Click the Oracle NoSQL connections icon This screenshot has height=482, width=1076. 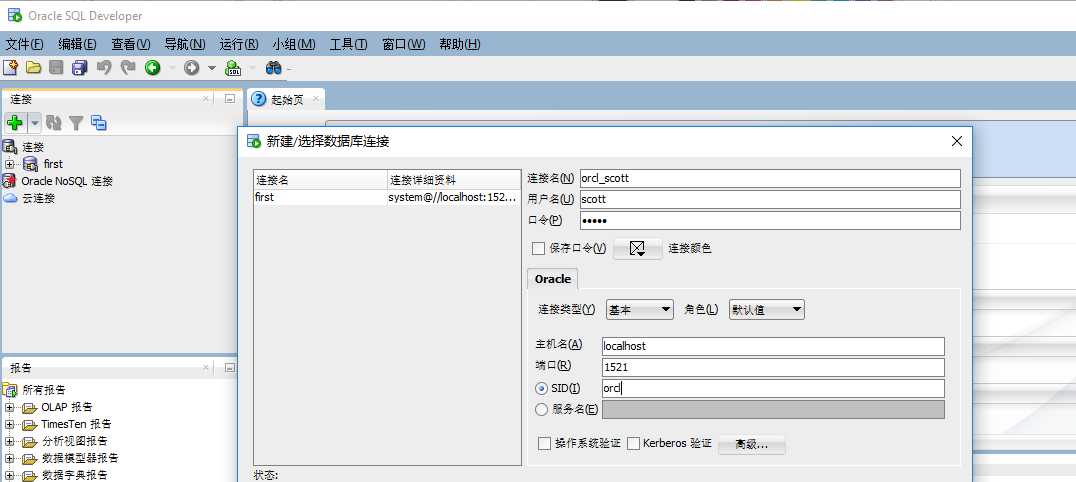[x=9, y=181]
